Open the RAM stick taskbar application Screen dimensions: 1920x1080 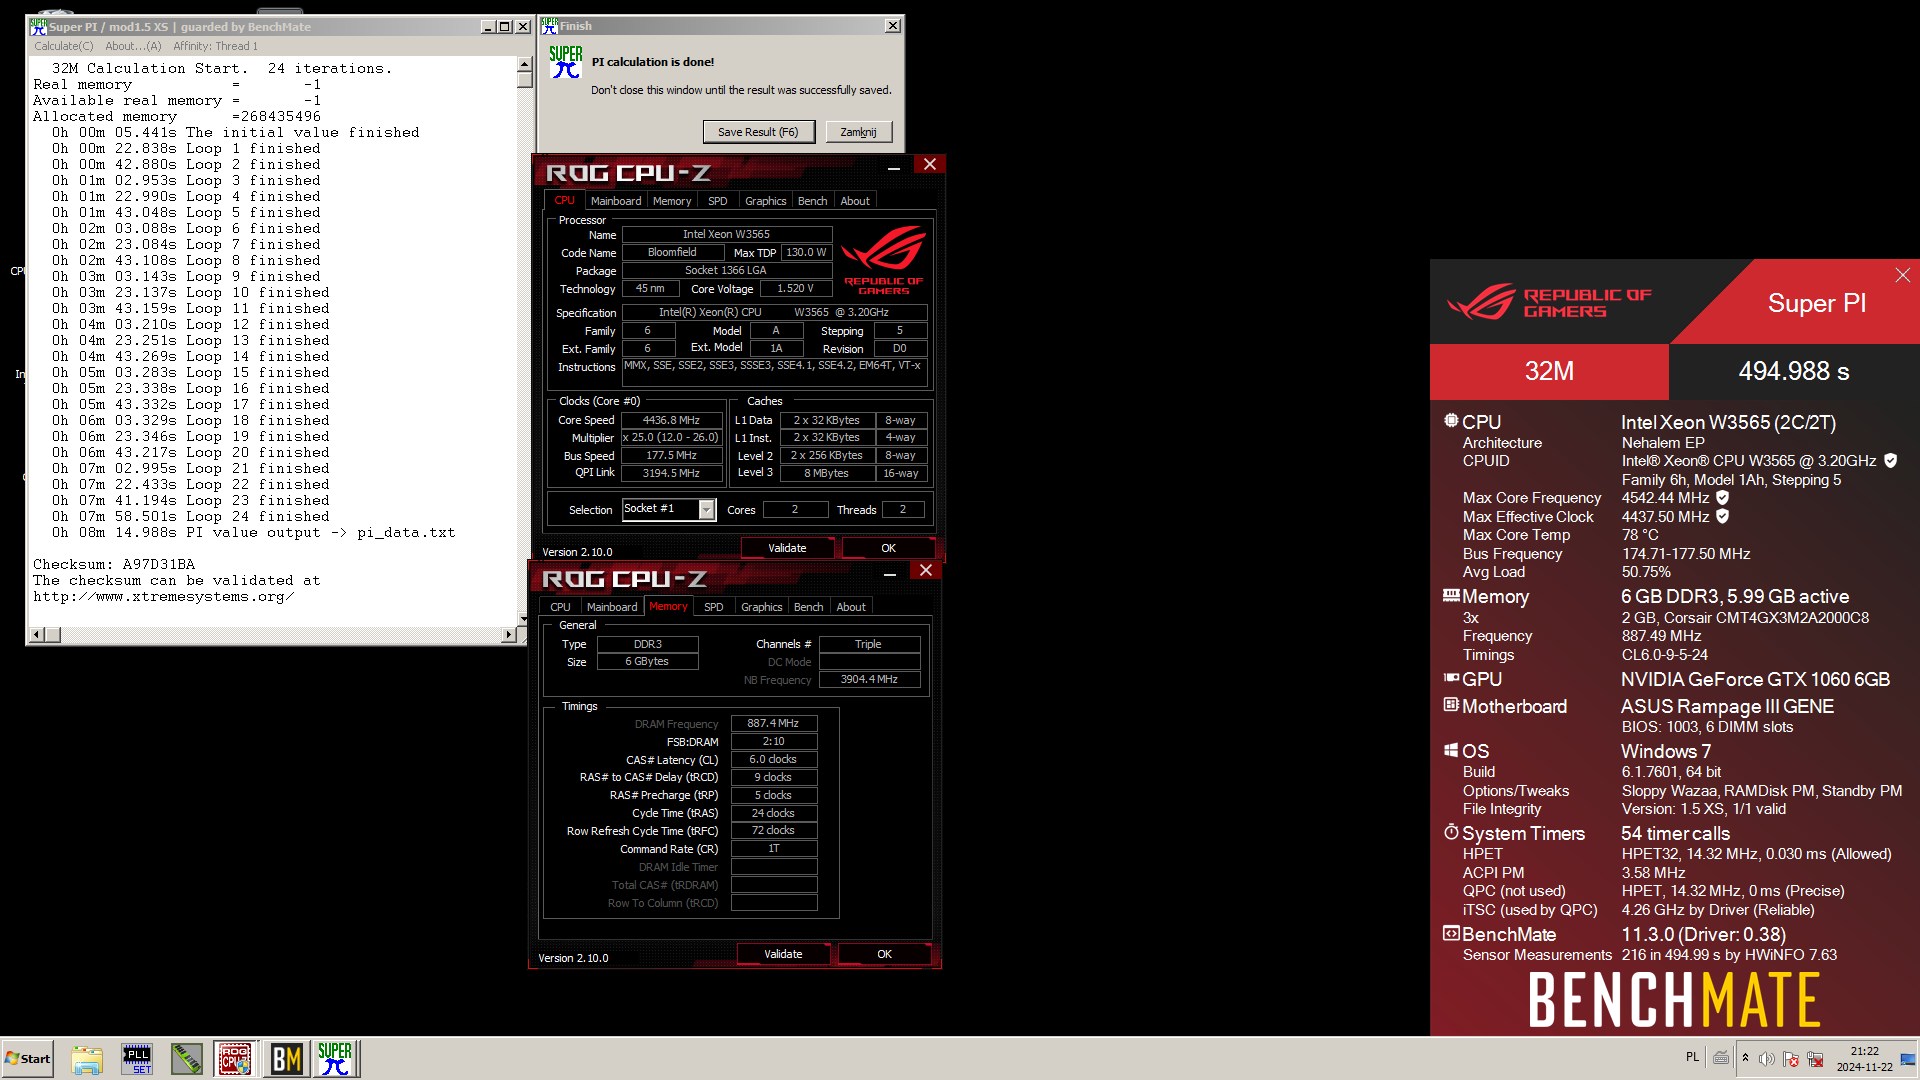(x=186, y=1059)
